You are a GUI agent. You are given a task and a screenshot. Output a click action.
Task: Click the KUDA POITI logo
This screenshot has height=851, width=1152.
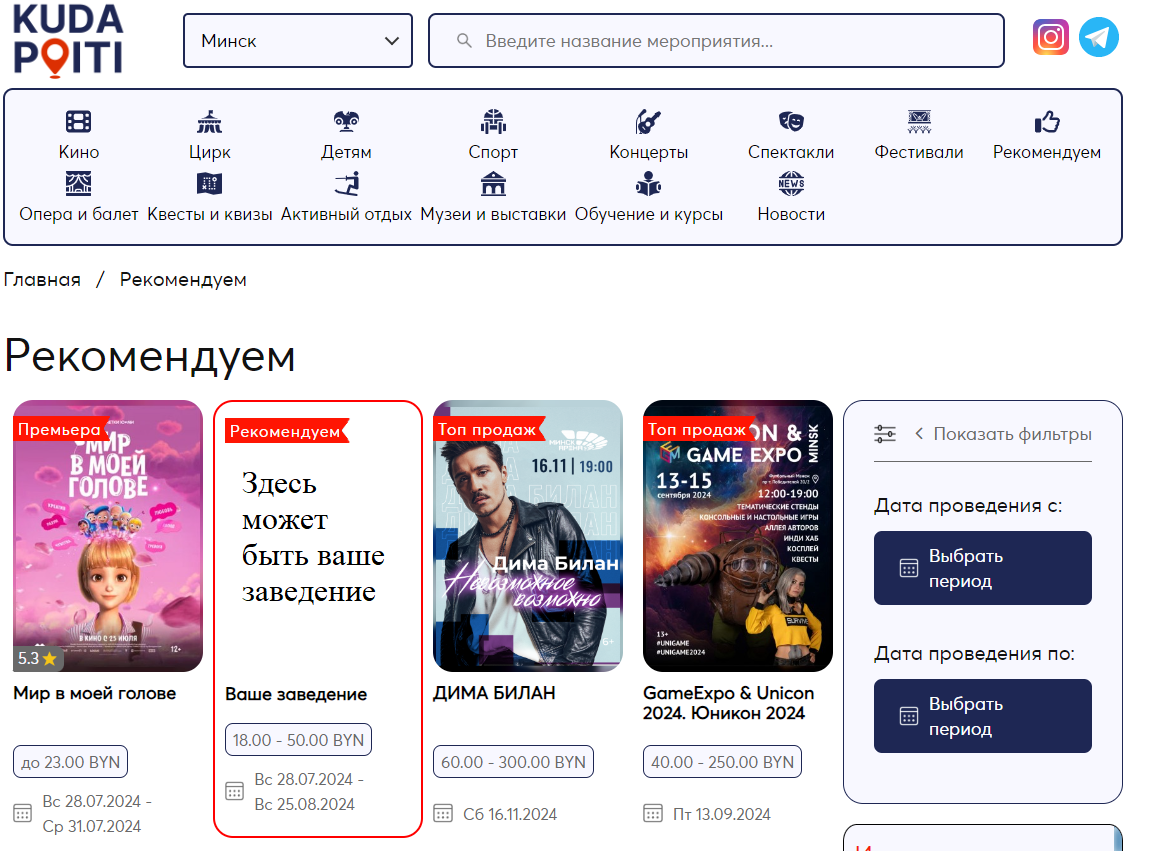click(x=68, y=40)
